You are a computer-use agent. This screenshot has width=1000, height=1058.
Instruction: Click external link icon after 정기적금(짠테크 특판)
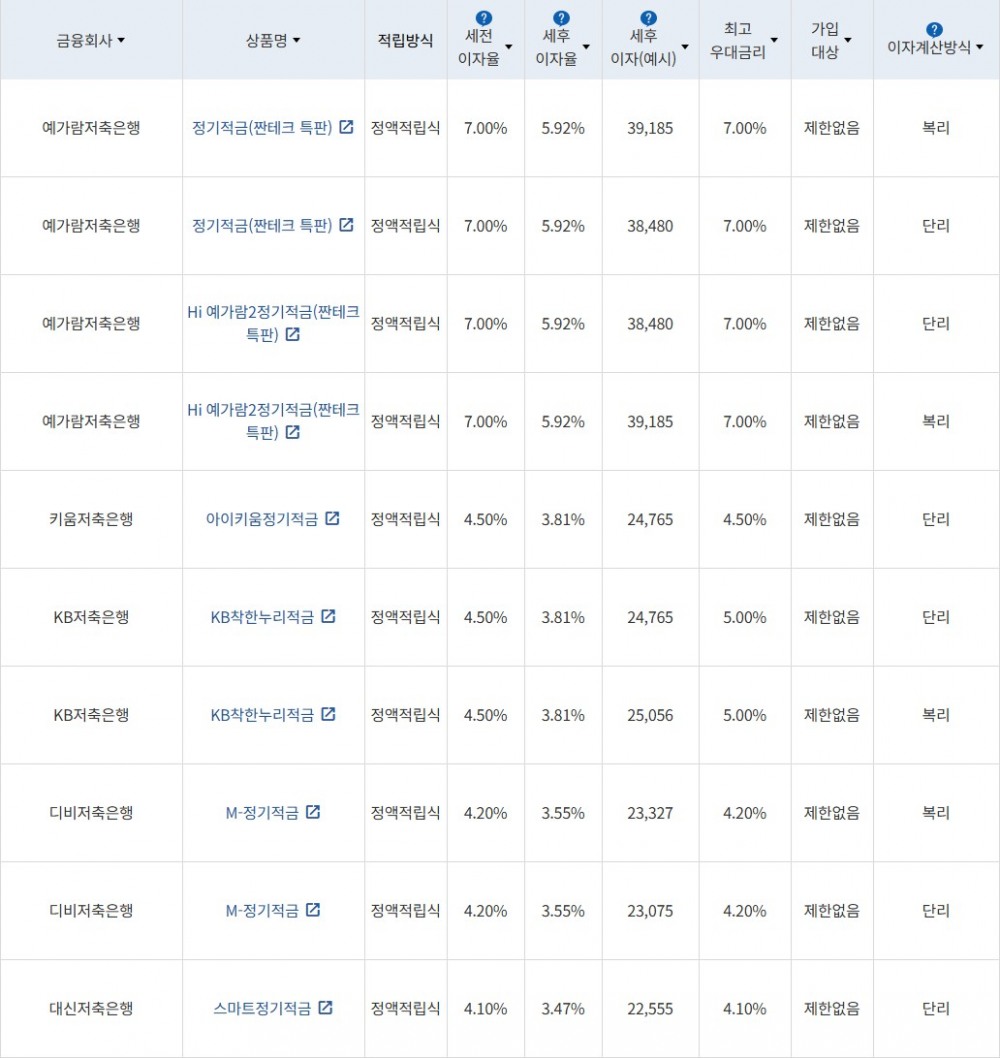[345, 127]
